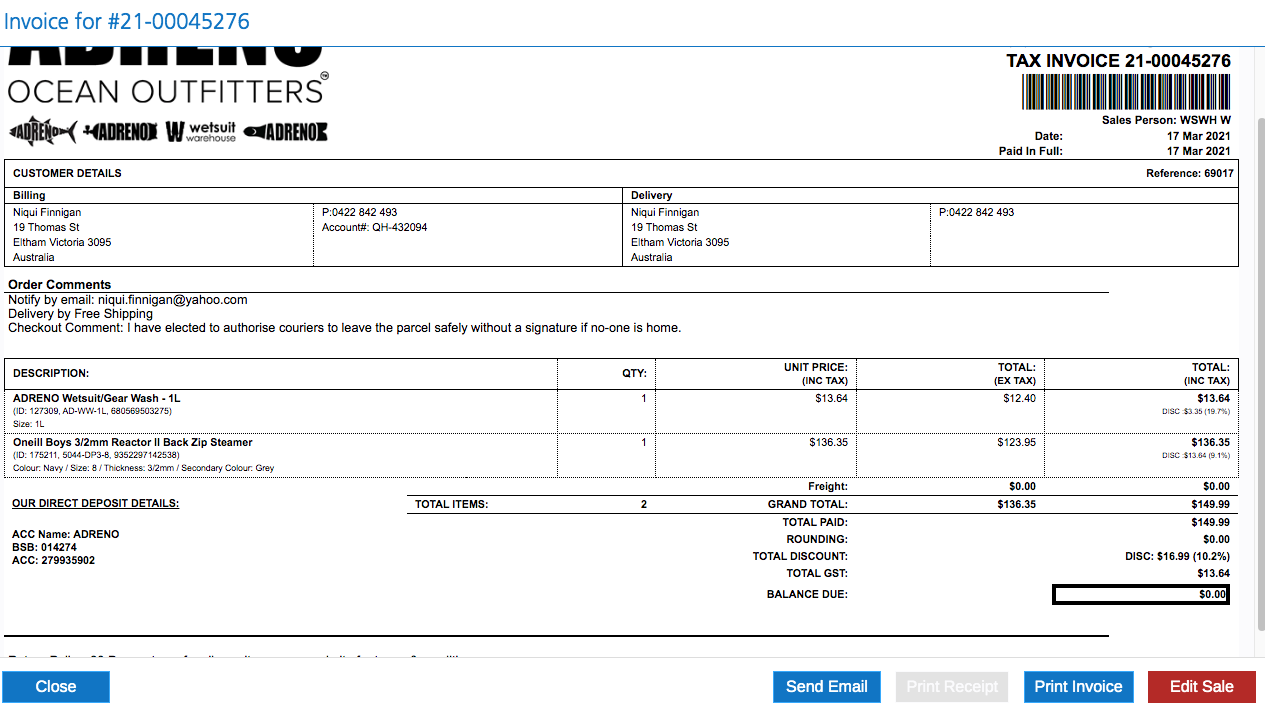Click the BSB: 014274 deposit detail

click(x=44, y=547)
